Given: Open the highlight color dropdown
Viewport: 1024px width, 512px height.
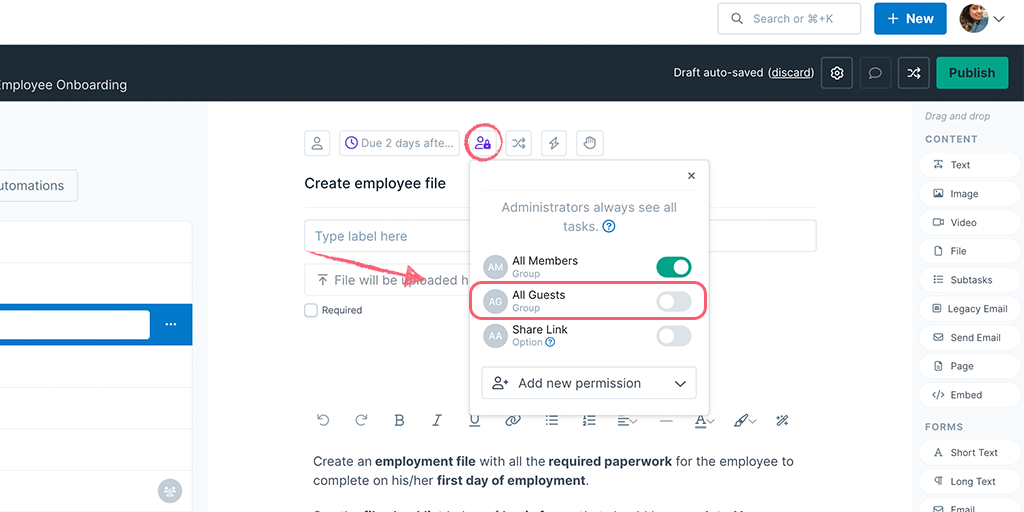Looking at the screenshot, I should point(744,421).
